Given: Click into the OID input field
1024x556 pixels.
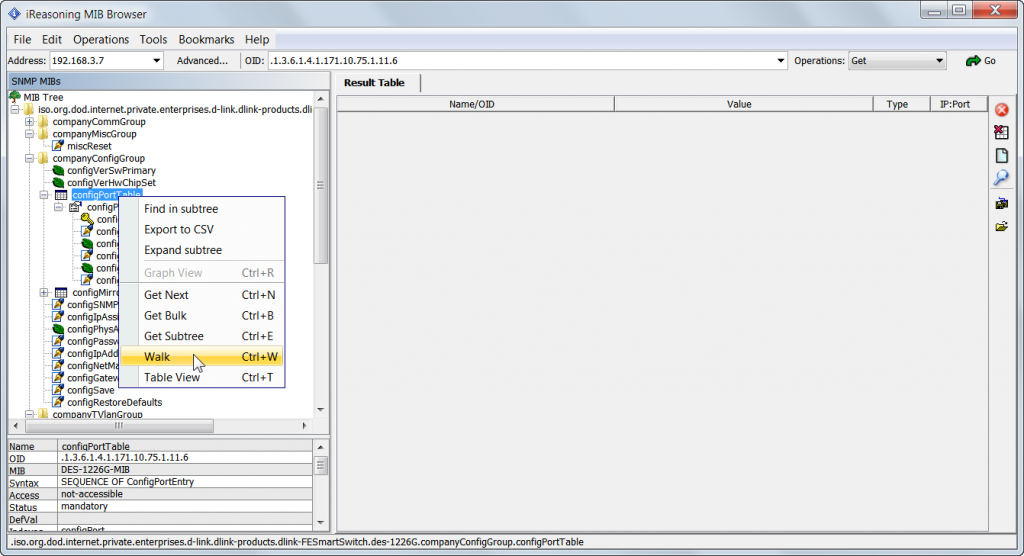Looking at the screenshot, I should click(520, 61).
